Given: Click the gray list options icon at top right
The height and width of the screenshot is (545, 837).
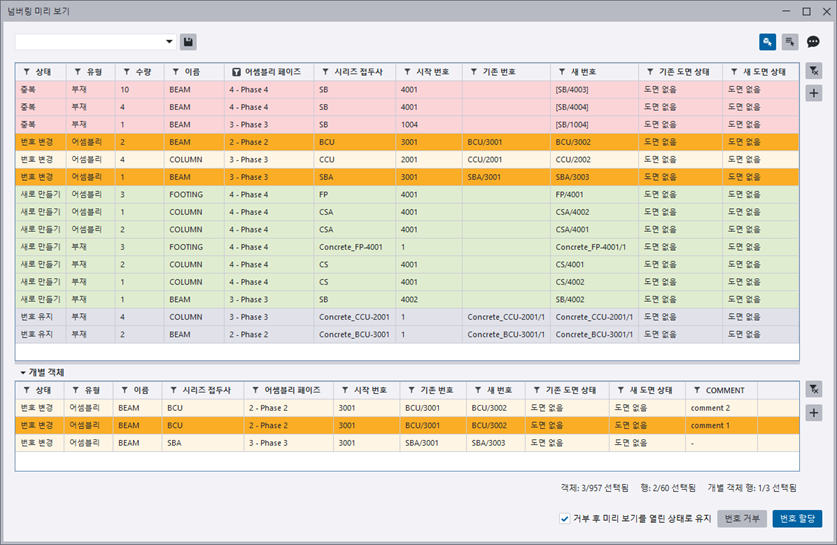Looking at the screenshot, I should click(x=790, y=42).
